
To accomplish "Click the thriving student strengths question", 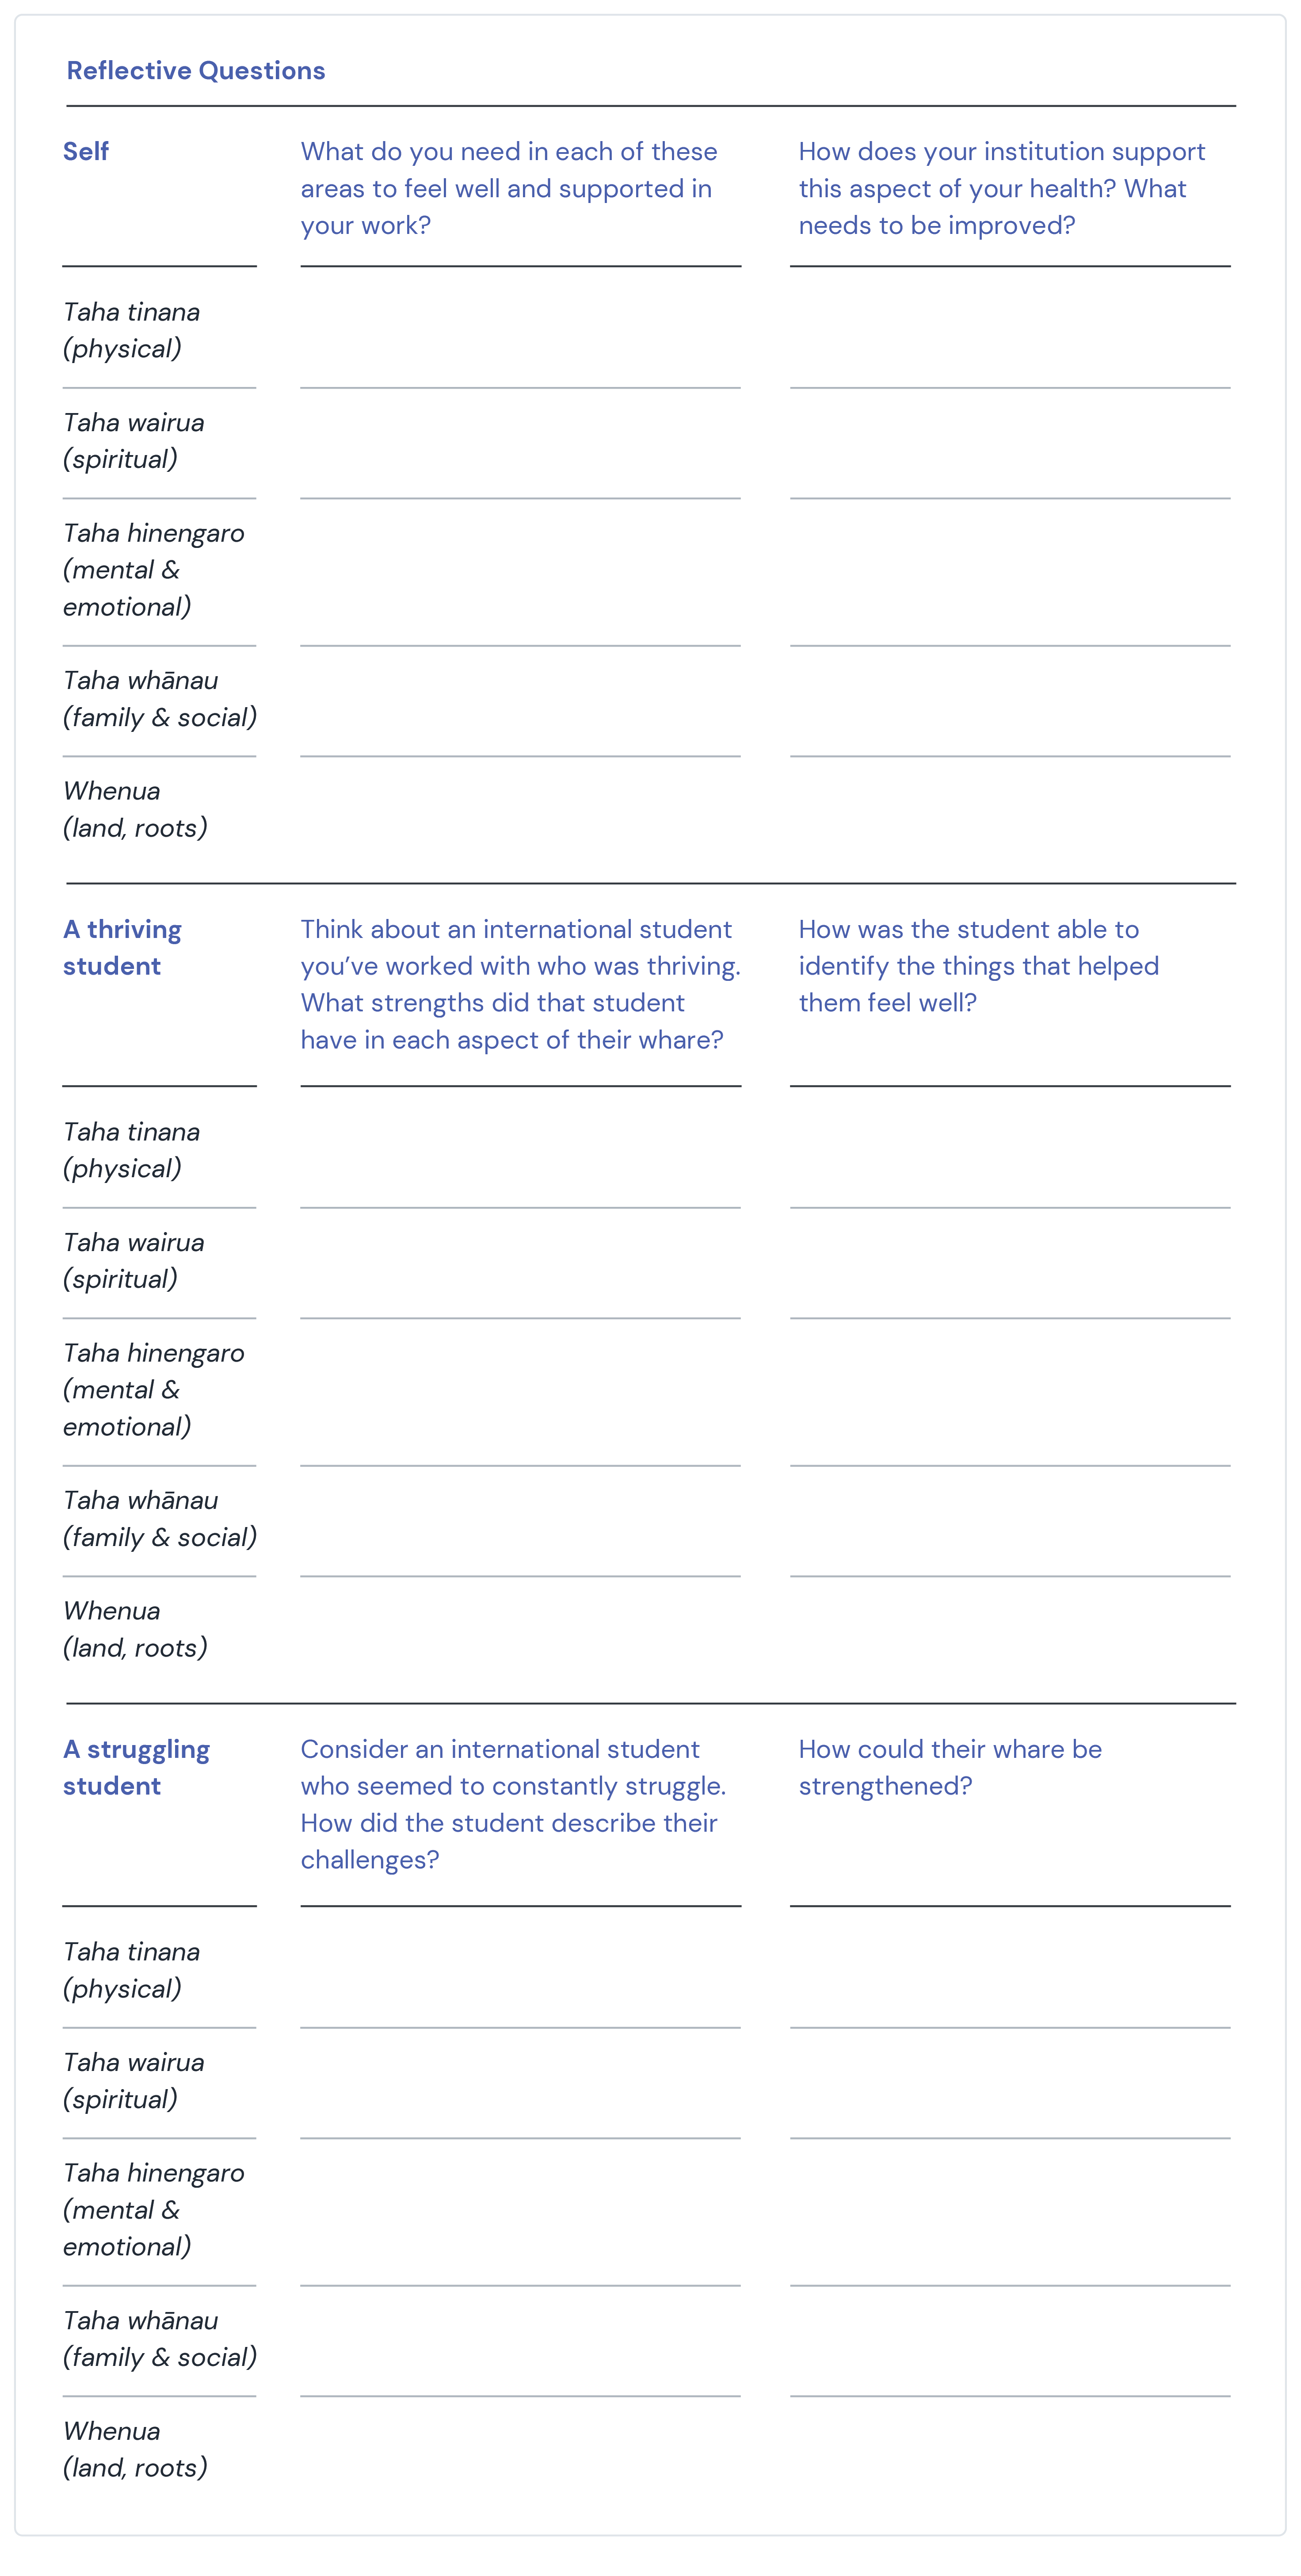I will [x=520, y=985].
